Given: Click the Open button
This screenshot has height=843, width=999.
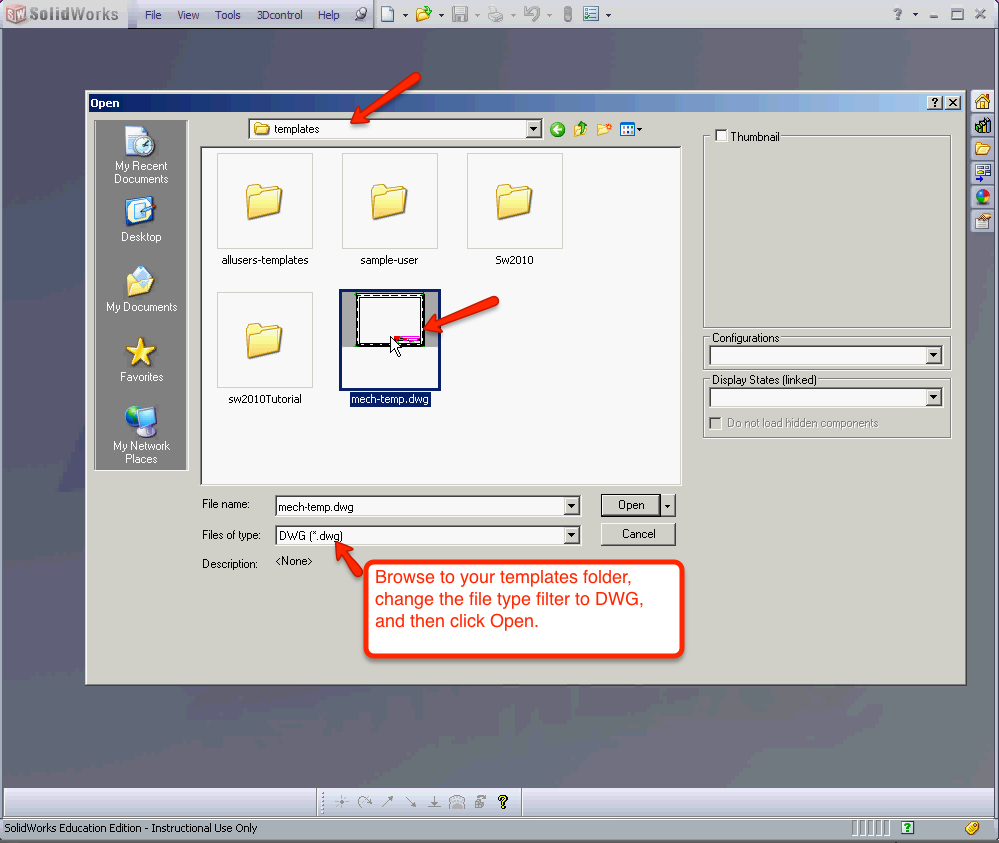Looking at the screenshot, I should 631,505.
